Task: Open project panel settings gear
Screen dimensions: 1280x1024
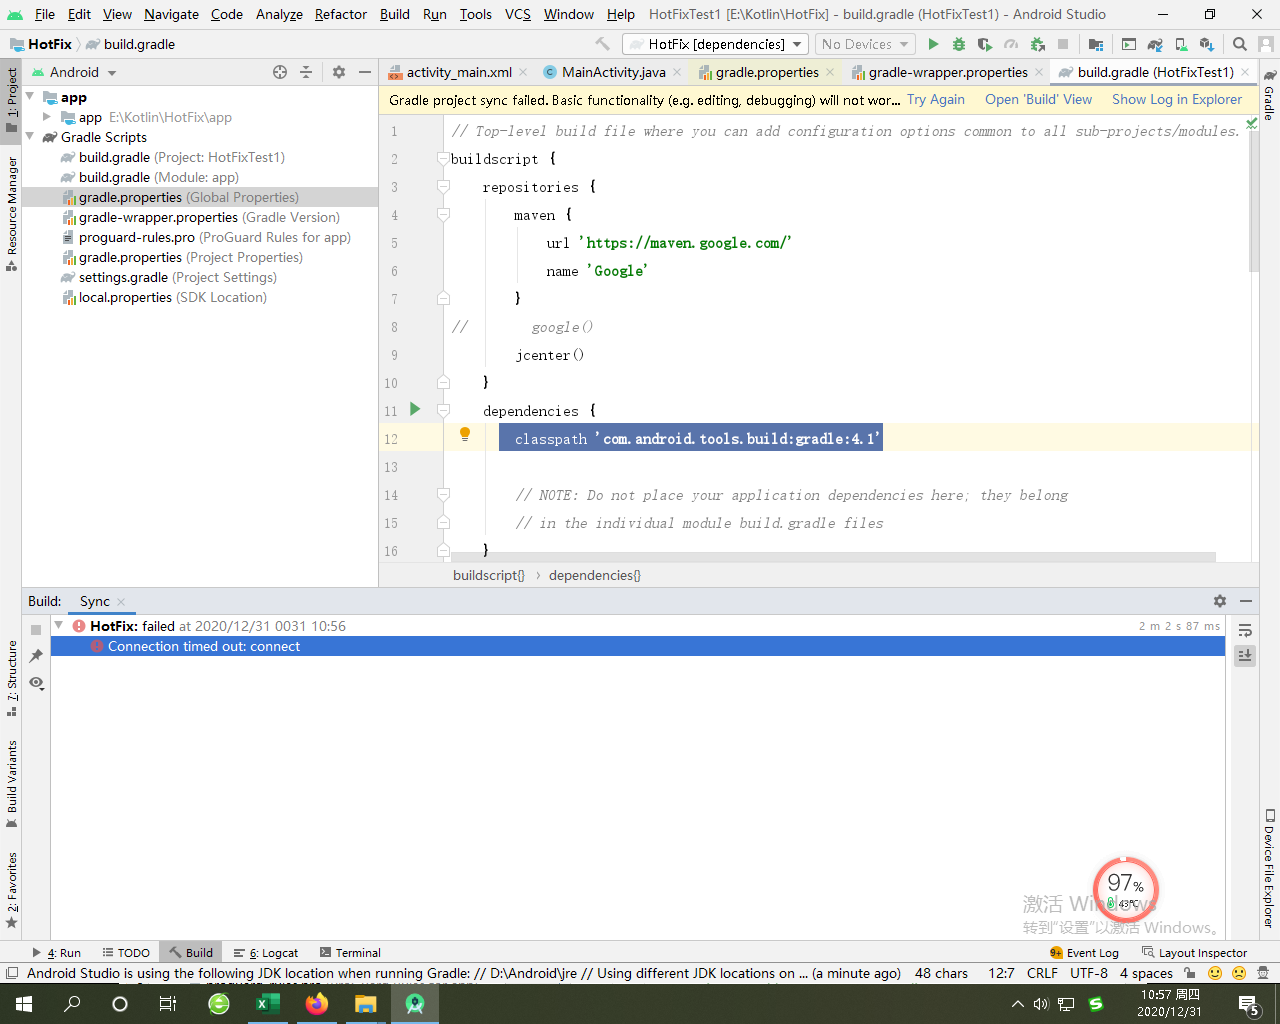Action: pyautogui.click(x=339, y=72)
